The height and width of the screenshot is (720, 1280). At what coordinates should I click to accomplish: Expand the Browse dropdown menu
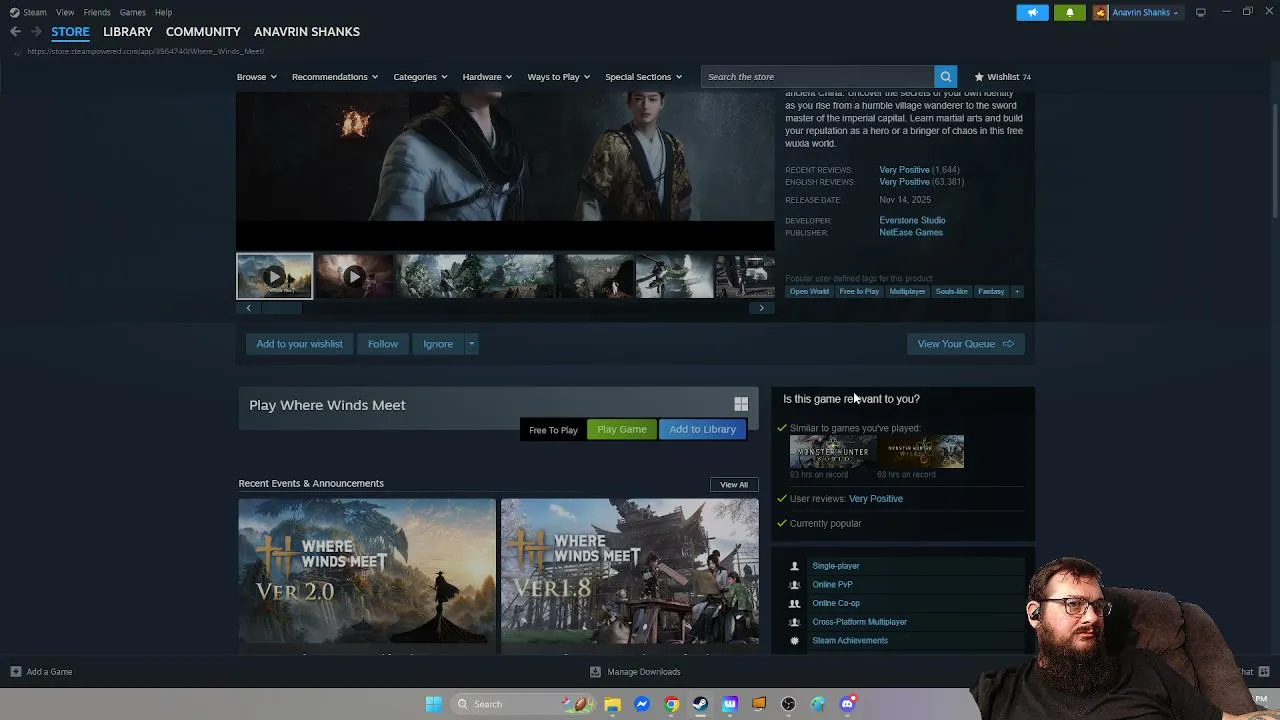click(257, 77)
